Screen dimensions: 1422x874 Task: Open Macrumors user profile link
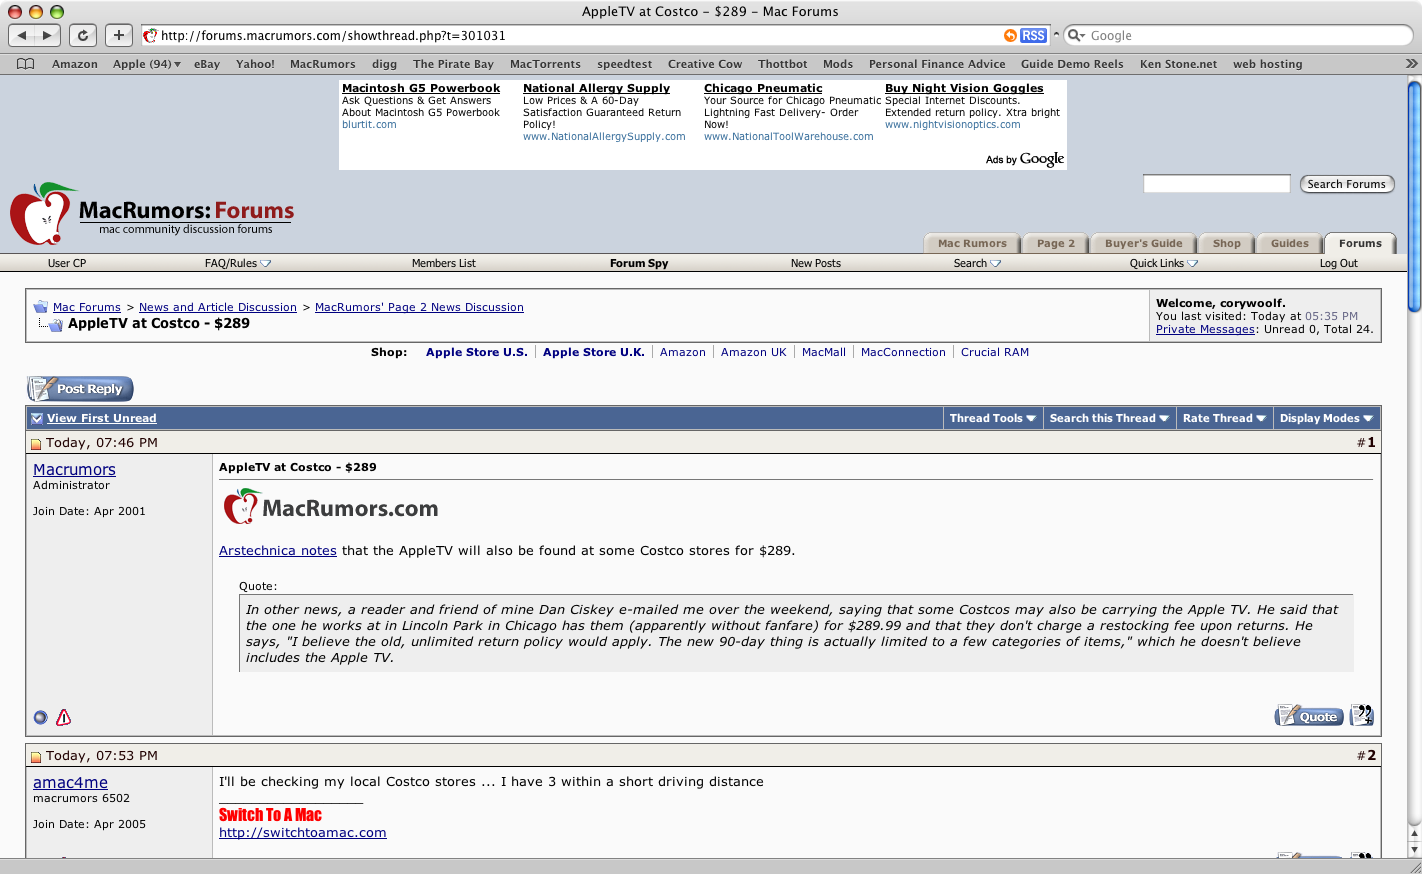point(74,469)
